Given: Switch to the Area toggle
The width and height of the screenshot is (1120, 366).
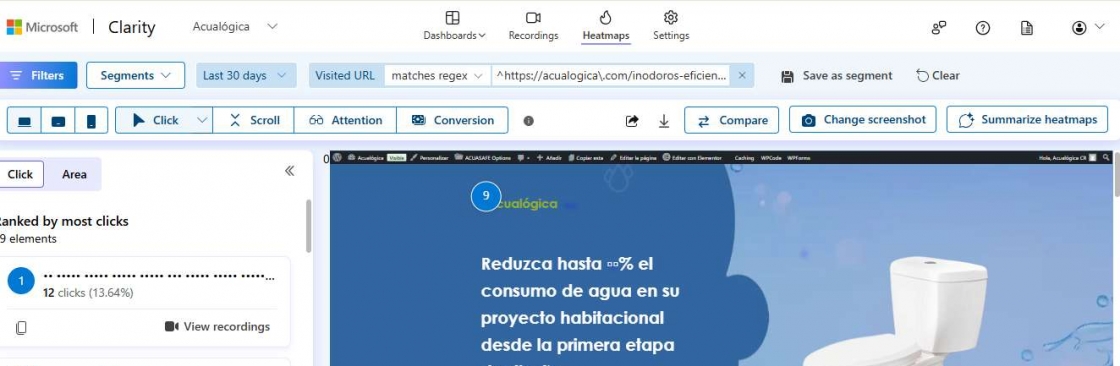Looking at the screenshot, I should tap(74, 174).
